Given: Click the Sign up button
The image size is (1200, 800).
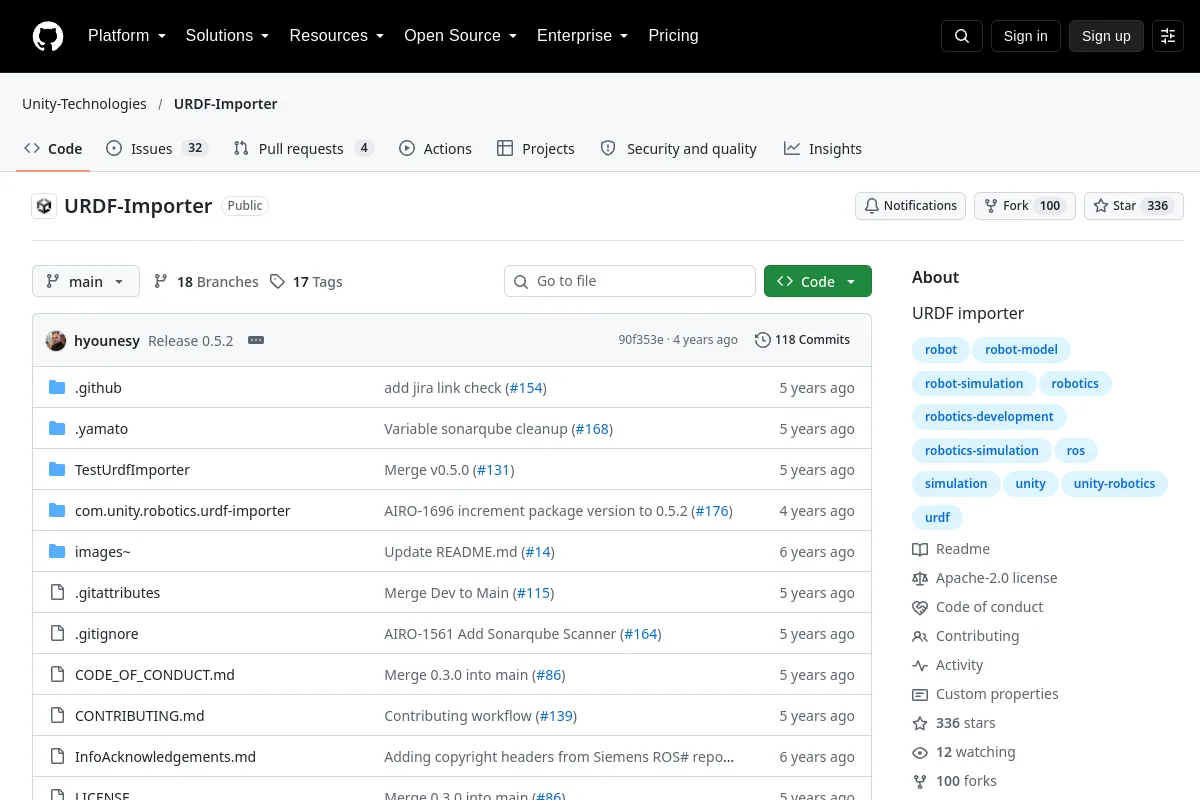Looking at the screenshot, I should coord(1106,36).
